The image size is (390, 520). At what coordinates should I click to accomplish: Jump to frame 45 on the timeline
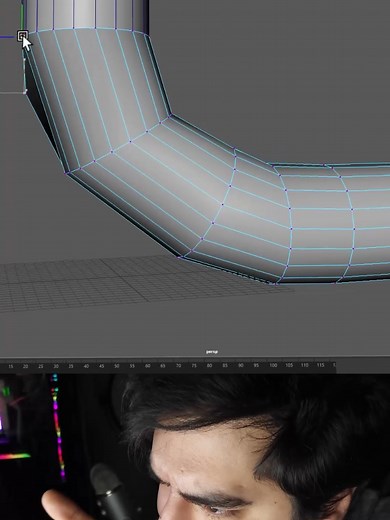pos(102,366)
